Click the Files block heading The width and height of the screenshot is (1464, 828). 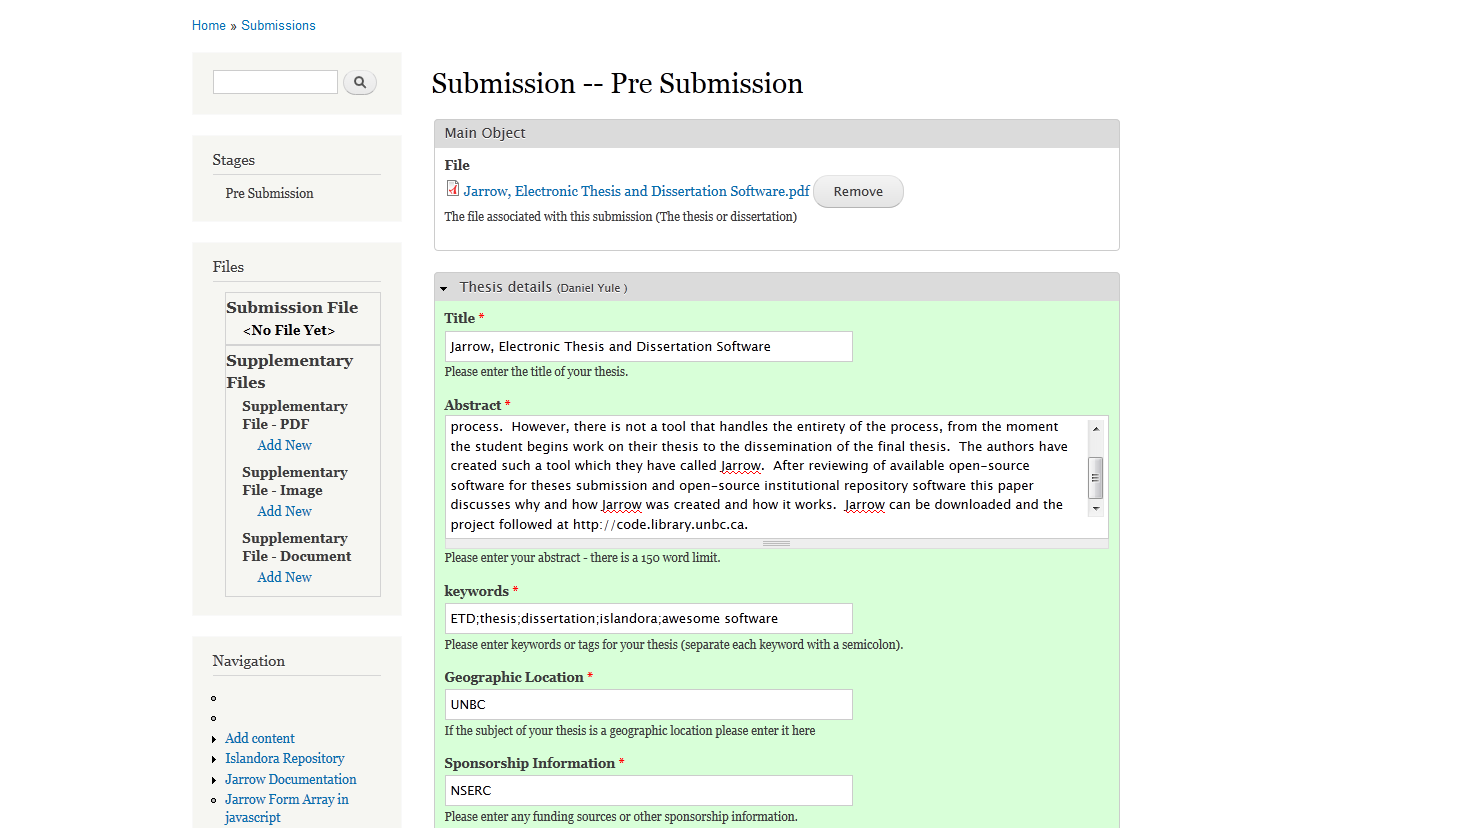coord(228,267)
